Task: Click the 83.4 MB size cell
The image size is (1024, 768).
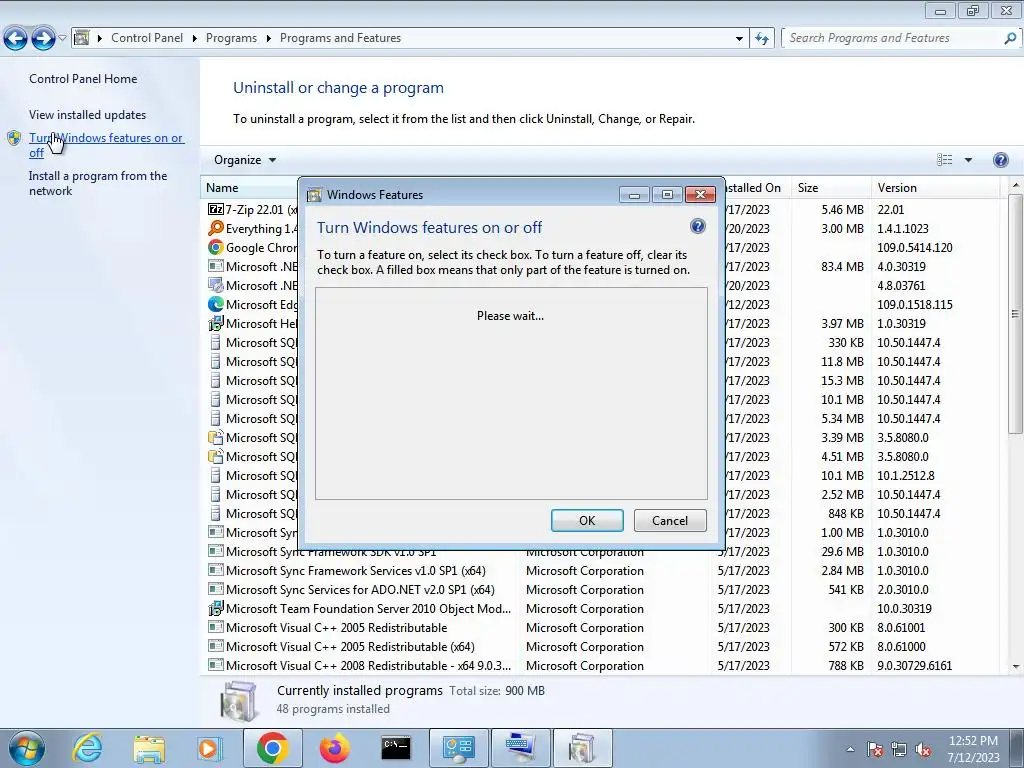Action: point(842,266)
